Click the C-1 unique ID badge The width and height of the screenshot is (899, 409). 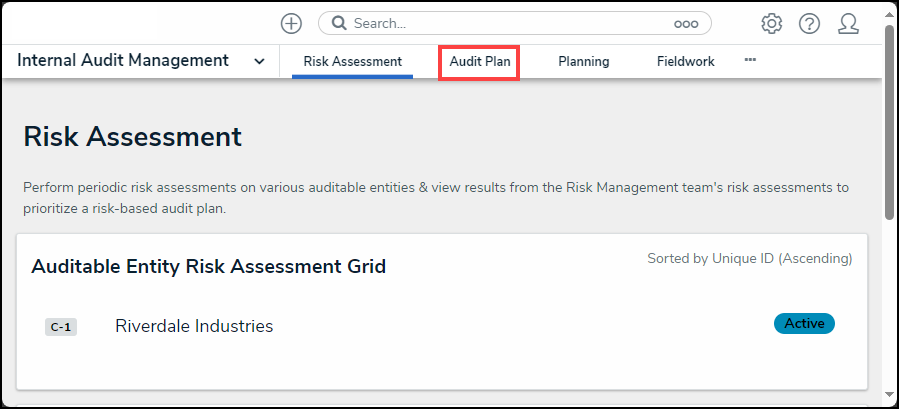61,327
